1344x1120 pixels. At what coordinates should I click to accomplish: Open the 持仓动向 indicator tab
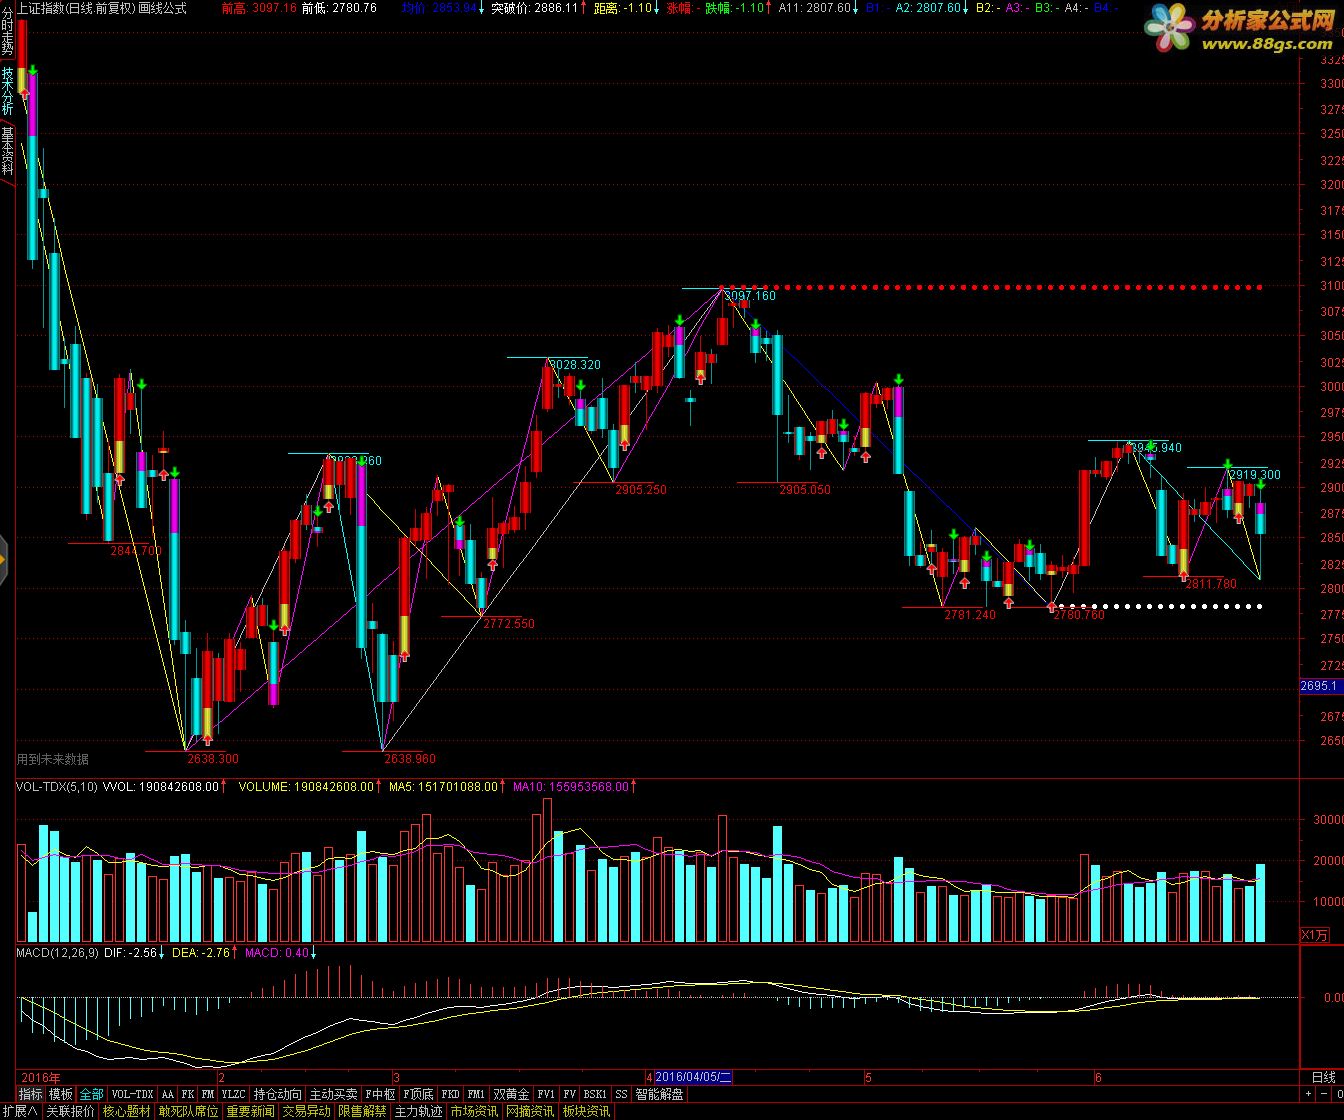pyautogui.click(x=277, y=1095)
